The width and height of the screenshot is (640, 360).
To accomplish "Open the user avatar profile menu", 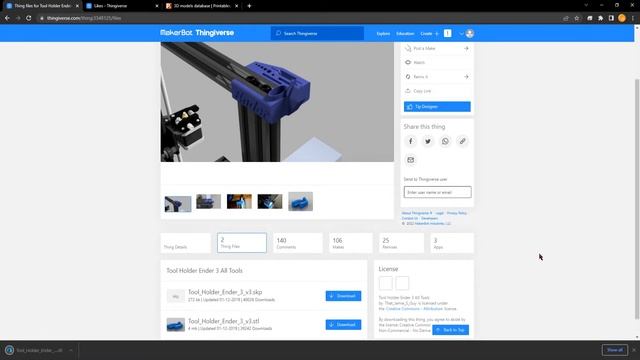I will coord(470,33).
